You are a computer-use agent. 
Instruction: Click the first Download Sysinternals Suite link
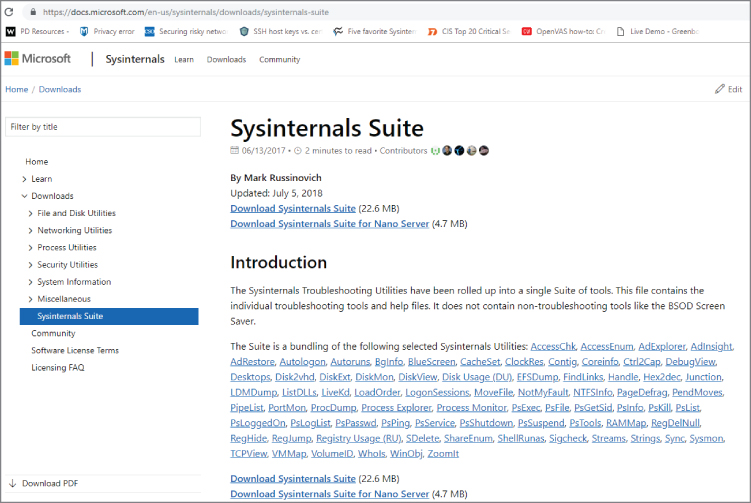(293, 208)
